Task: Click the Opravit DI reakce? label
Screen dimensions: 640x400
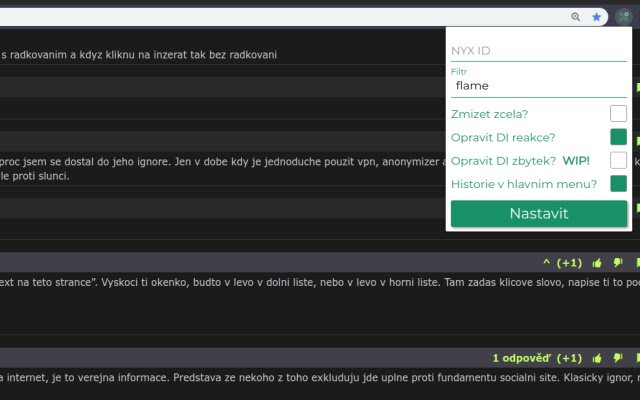Action: (503, 138)
